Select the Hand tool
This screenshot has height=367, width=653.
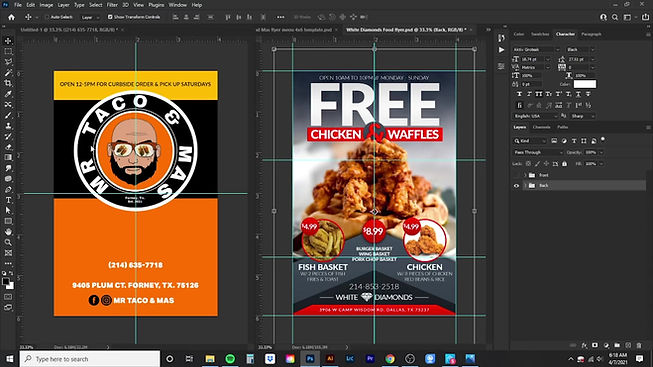[8, 232]
